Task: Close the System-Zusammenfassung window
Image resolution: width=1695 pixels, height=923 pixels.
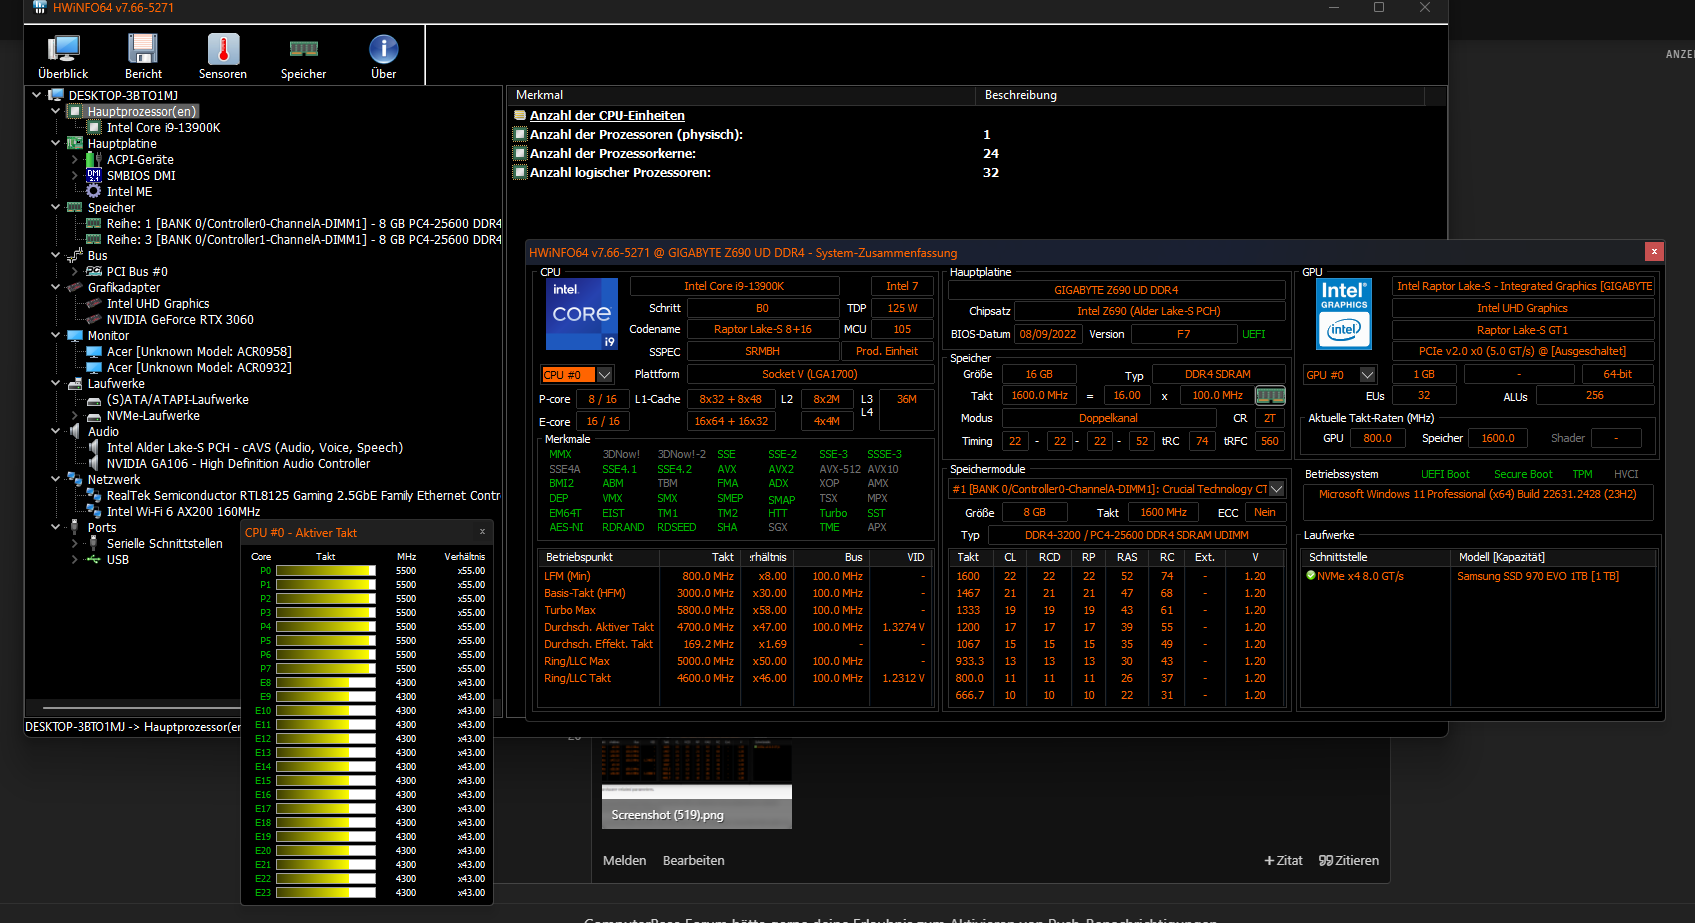Action: [1654, 251]
